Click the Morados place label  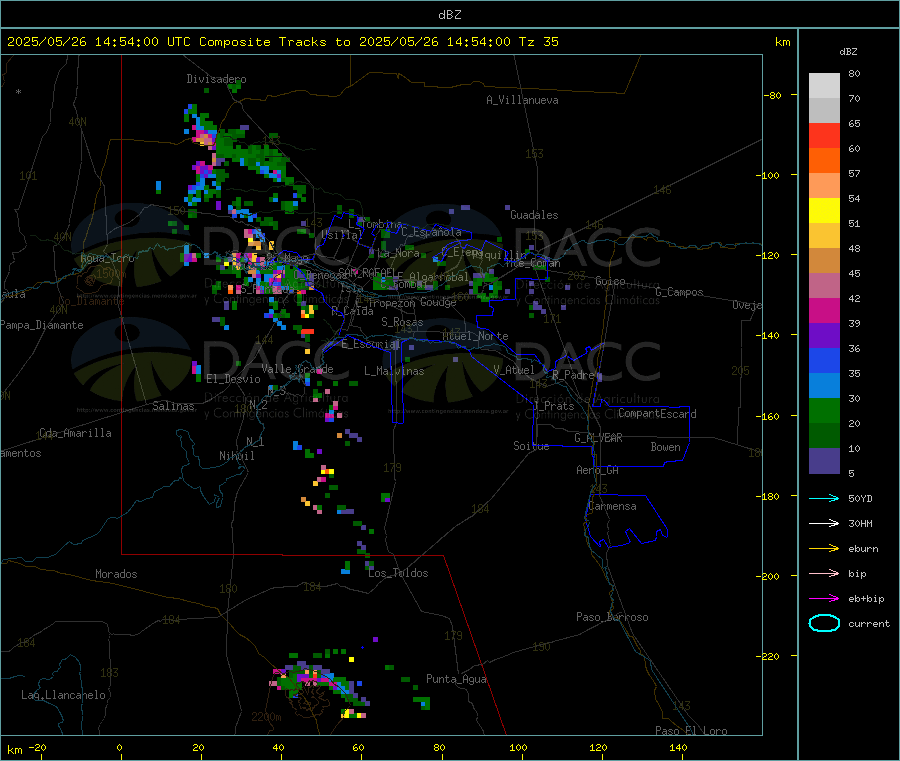pyautogui.click(x=116, y=574)
